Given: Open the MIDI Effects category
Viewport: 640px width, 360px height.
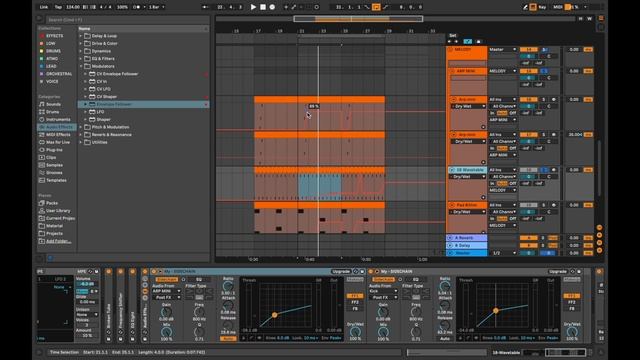Looking at the screenshot, I should [58, 134].
